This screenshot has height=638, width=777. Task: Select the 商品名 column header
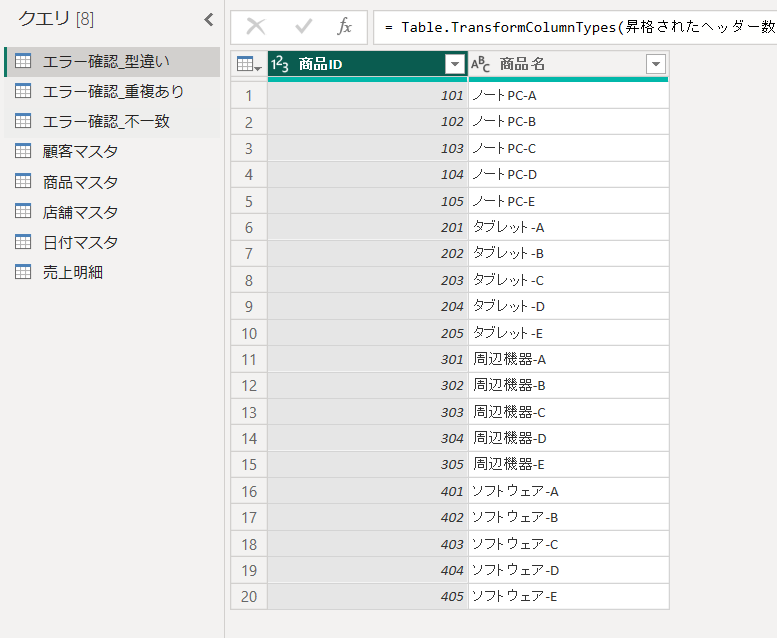(x=568, y=64)
